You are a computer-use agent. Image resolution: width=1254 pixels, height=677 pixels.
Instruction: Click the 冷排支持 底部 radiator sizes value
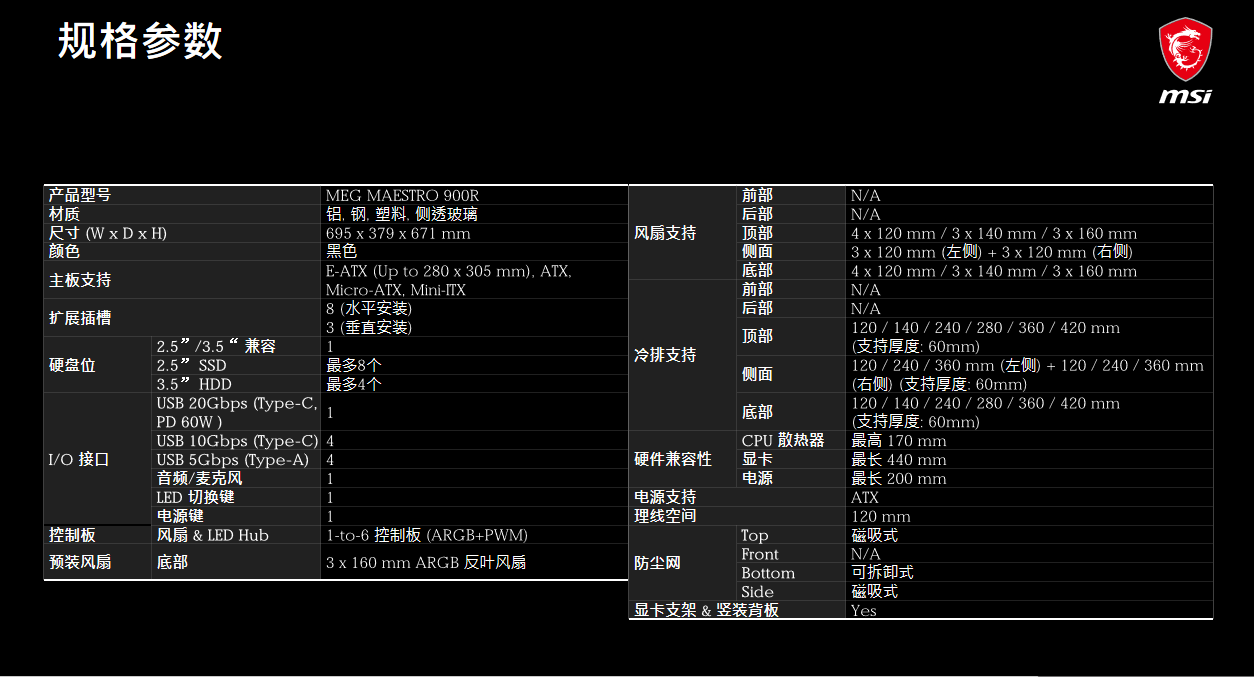[x=986, y=412]
